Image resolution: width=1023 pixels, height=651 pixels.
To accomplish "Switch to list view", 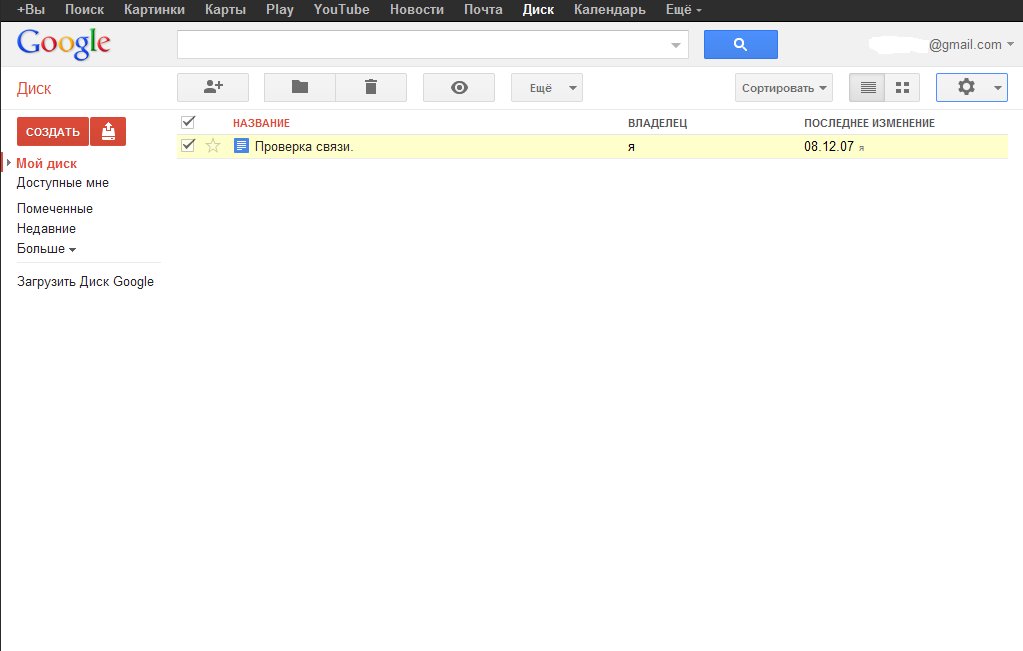I will tap(866, 87).
